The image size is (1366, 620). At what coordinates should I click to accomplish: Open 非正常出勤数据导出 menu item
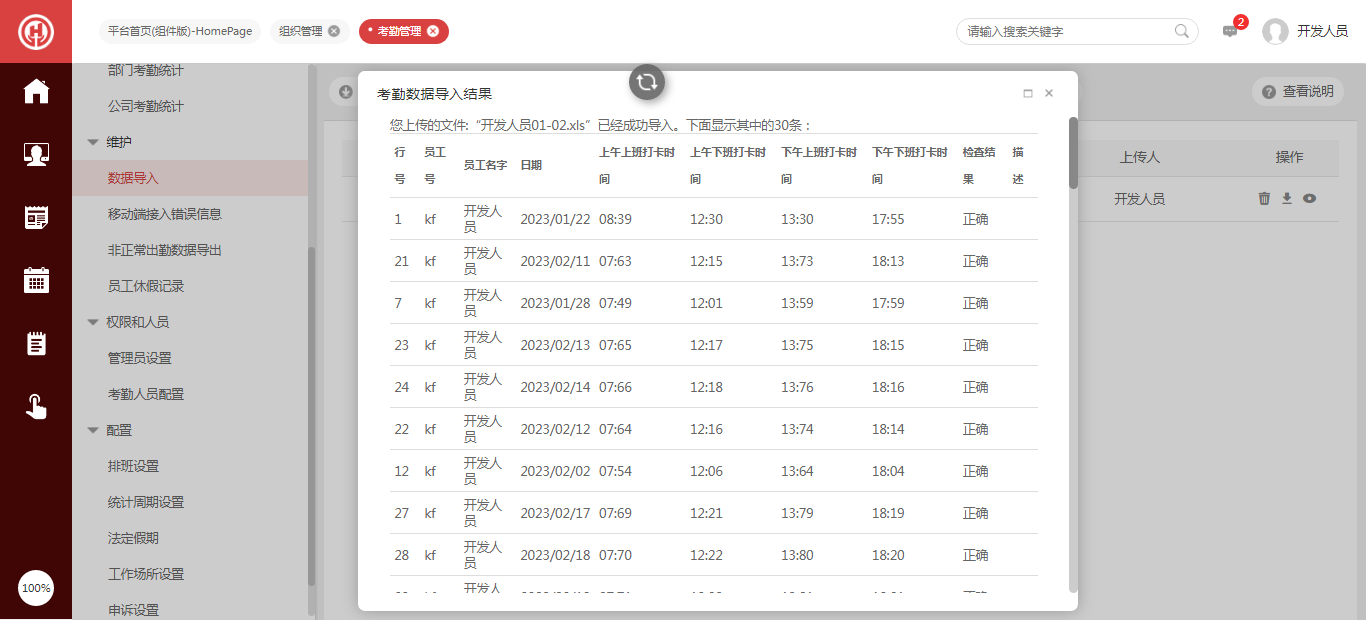pyautogui.click(x=165, y=250)
